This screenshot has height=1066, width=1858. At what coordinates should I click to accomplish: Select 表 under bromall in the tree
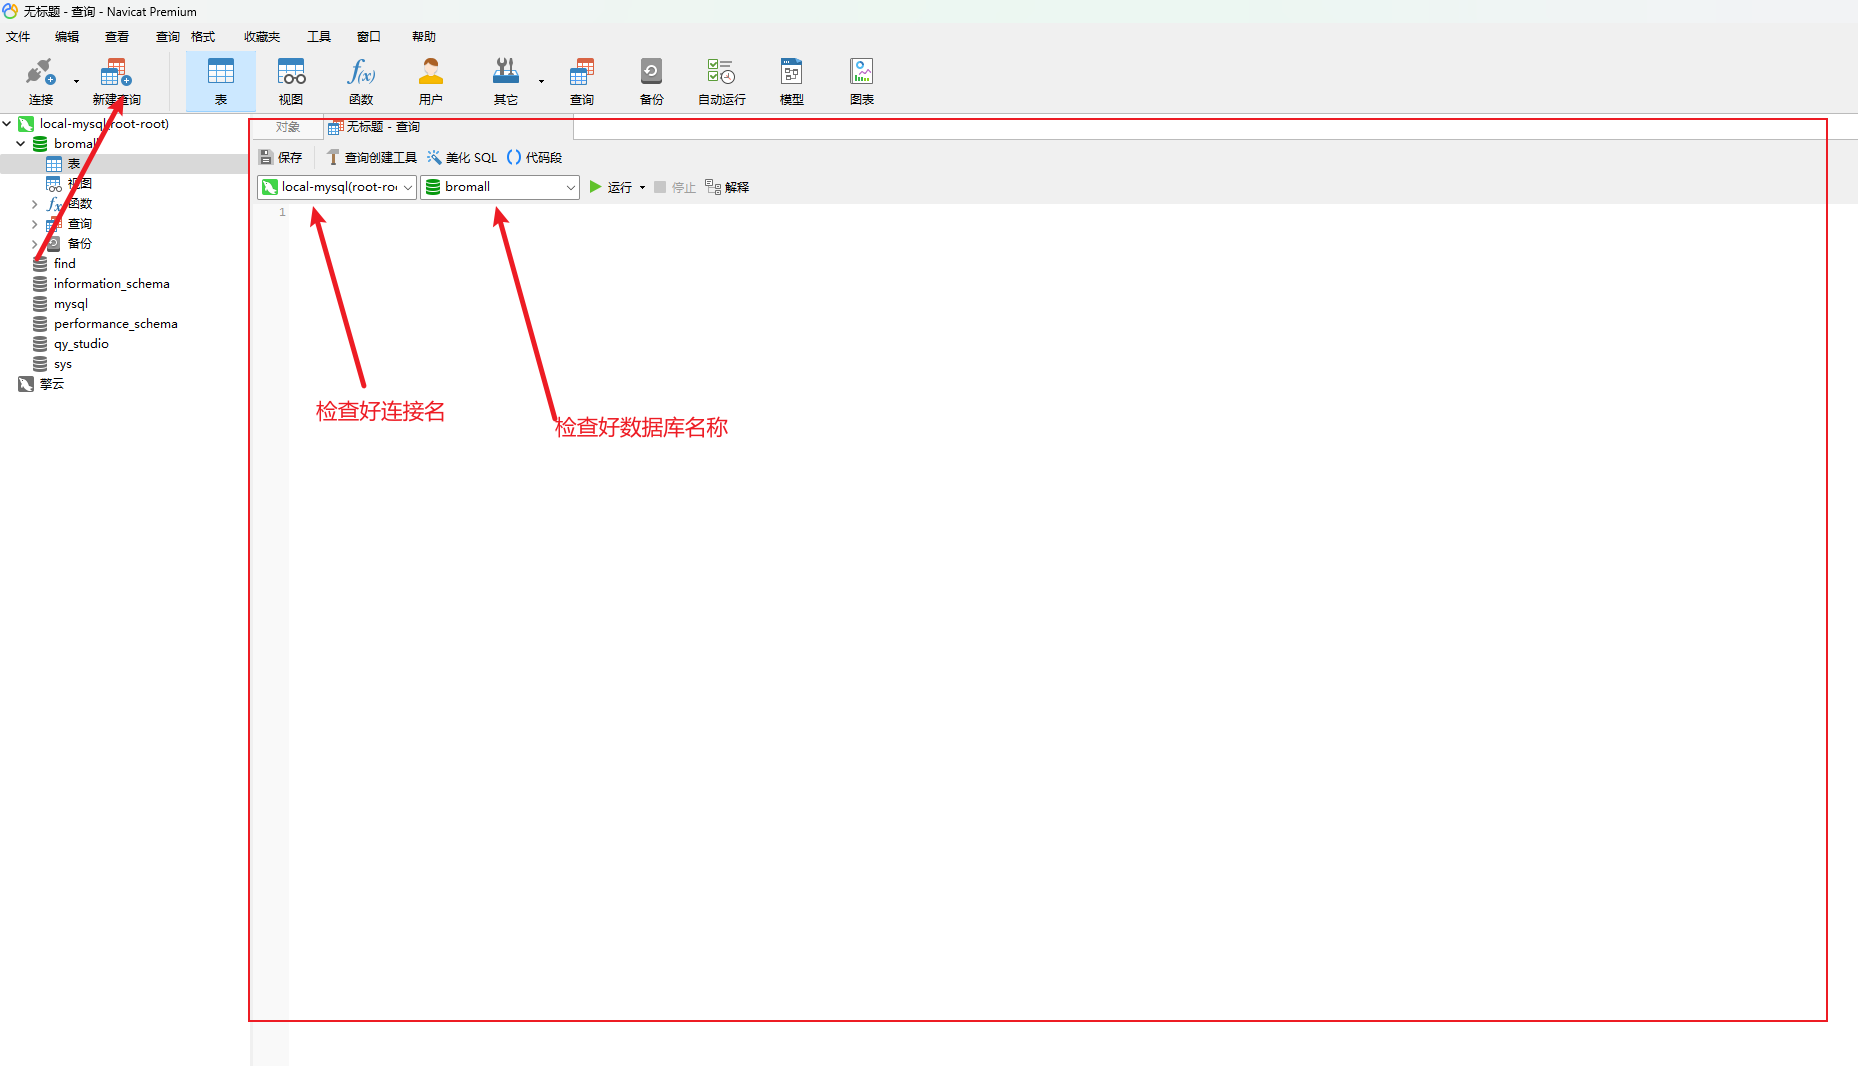click(74, 164)
